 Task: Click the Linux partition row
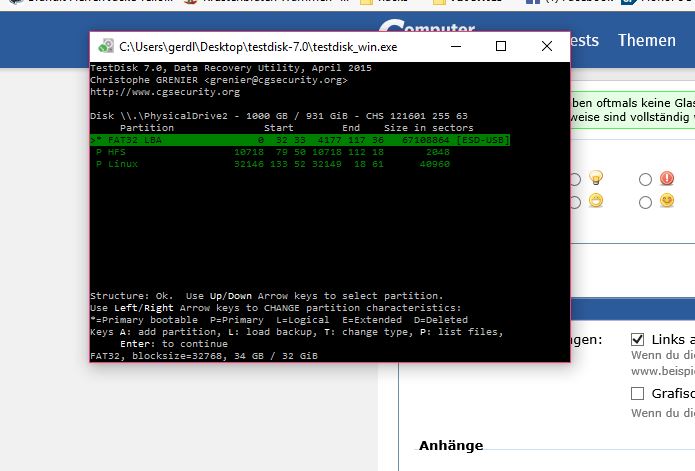[273, 164]
